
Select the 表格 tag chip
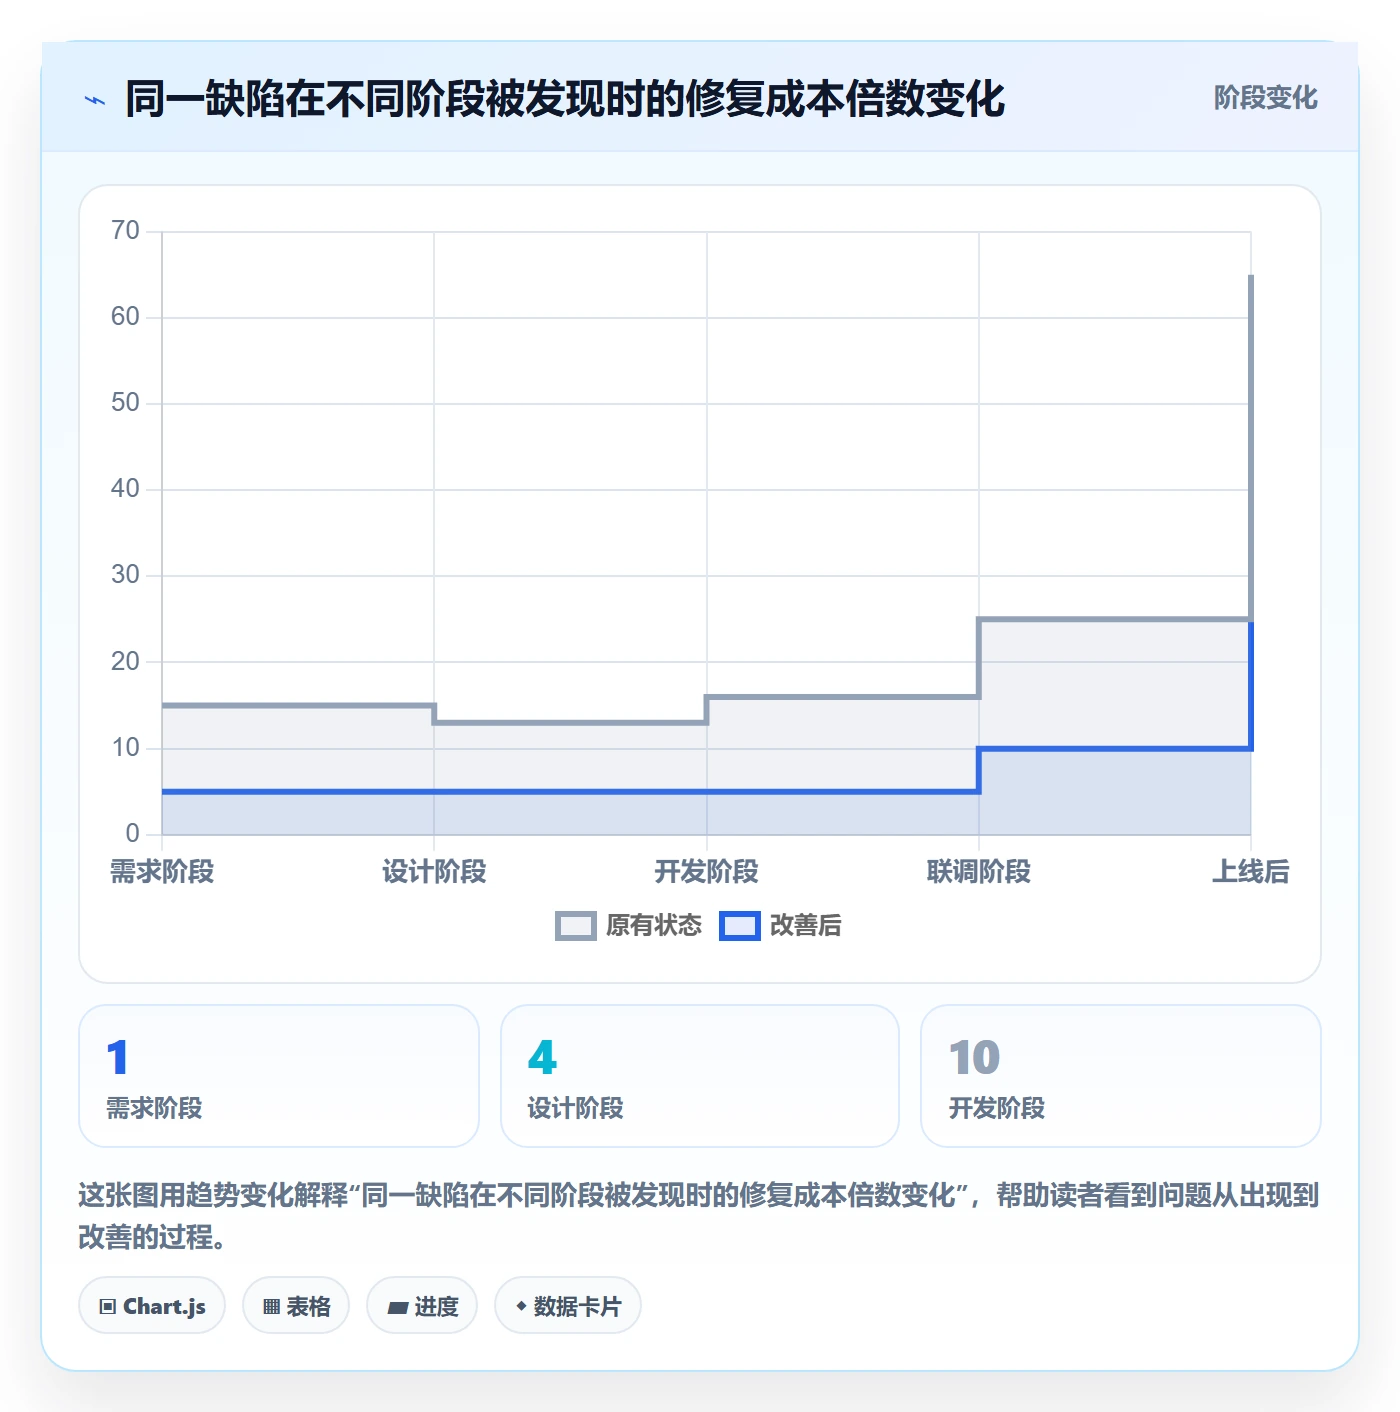pos(296,1306)
